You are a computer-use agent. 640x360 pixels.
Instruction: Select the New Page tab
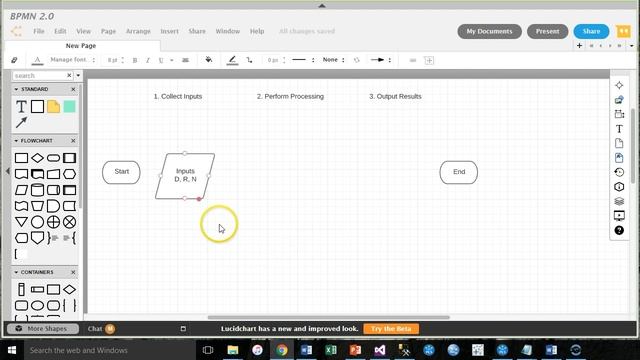pyautogui.click(x=81, y=46)
